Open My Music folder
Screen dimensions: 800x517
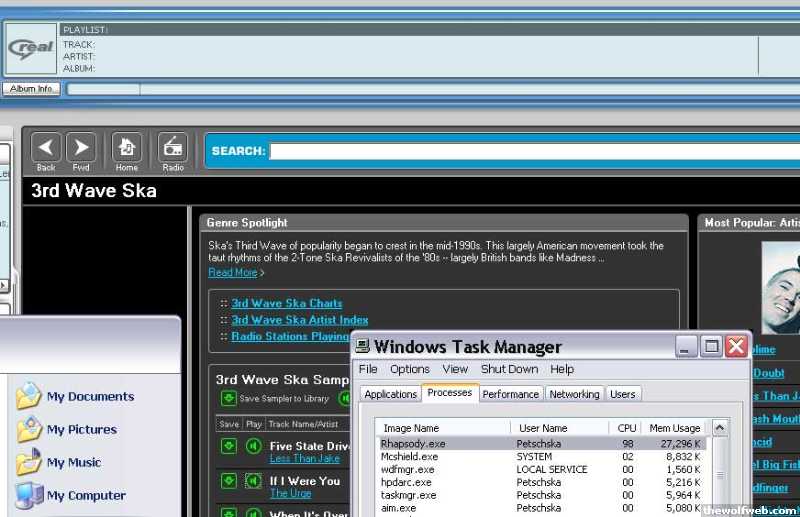[x=73, y=463]
